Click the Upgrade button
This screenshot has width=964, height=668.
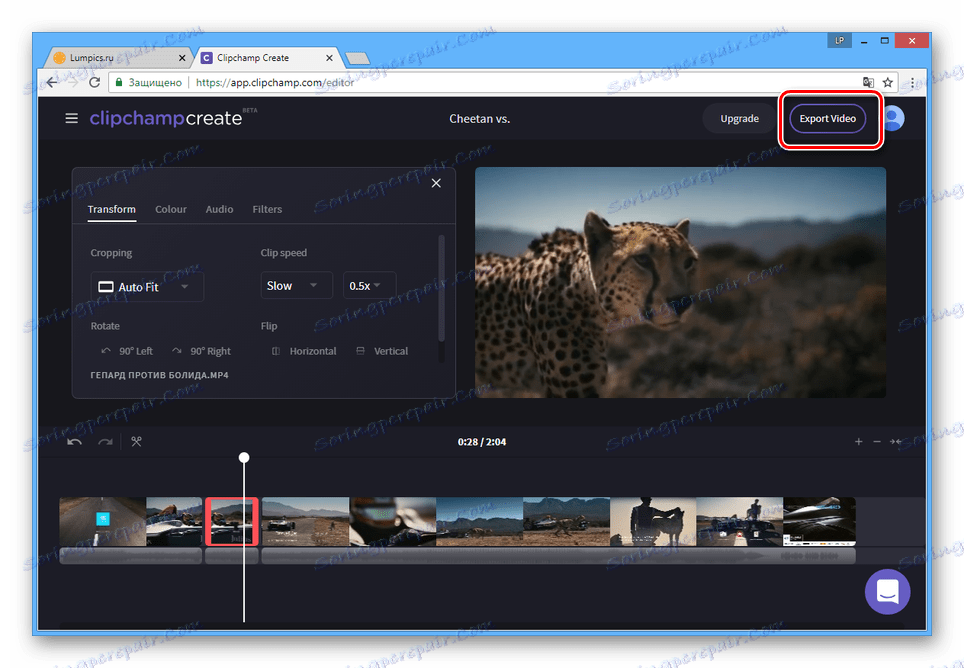(740, 118)
